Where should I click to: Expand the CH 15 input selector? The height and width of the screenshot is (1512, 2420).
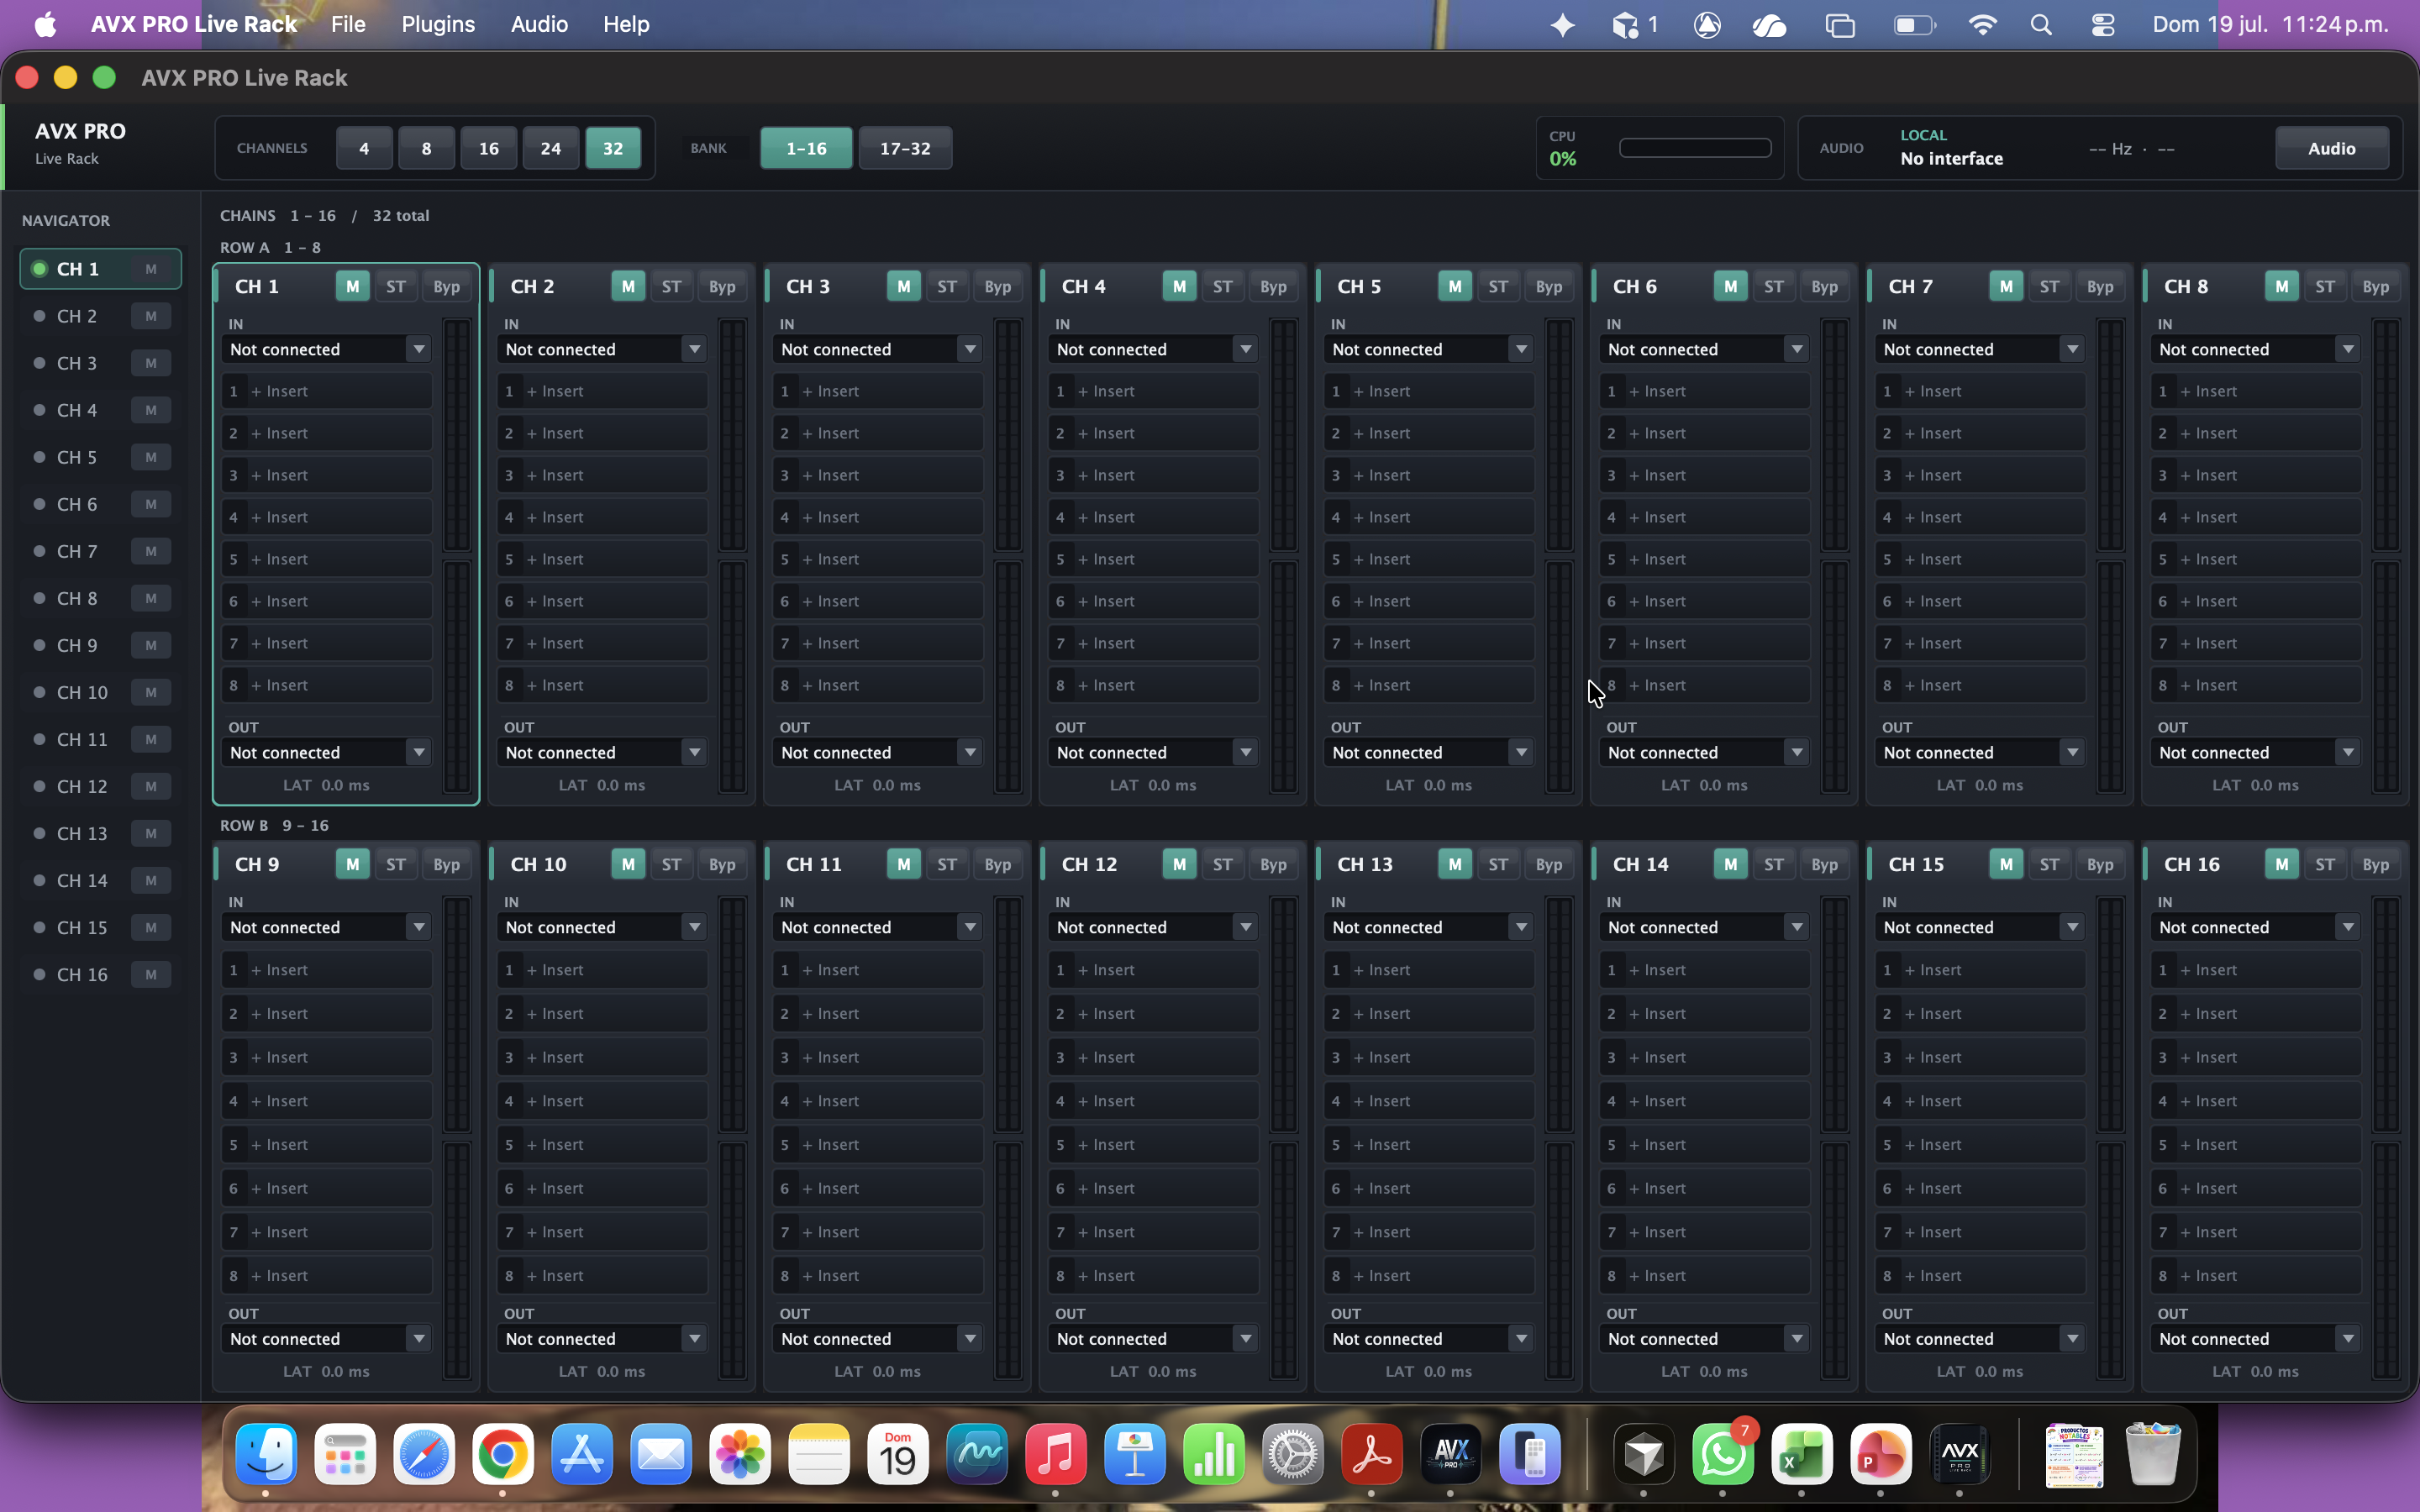[x=1980, y=927]
